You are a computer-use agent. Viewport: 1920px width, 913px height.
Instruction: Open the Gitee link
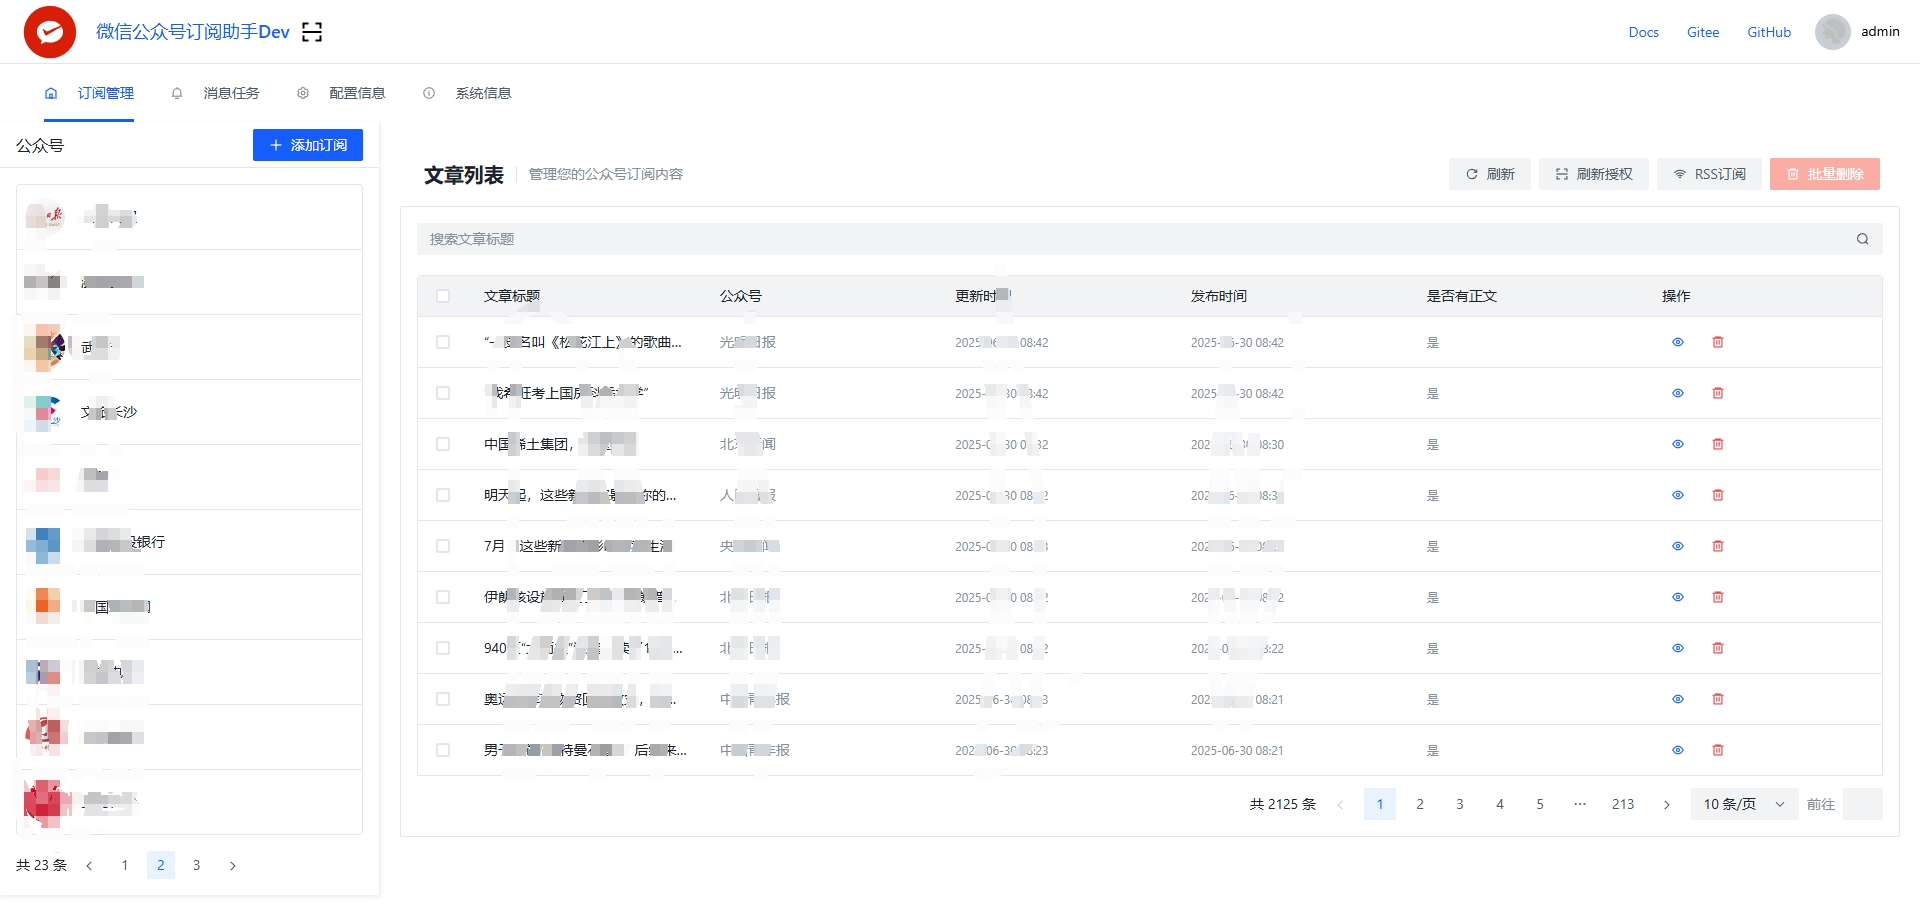click(1703, 32)
